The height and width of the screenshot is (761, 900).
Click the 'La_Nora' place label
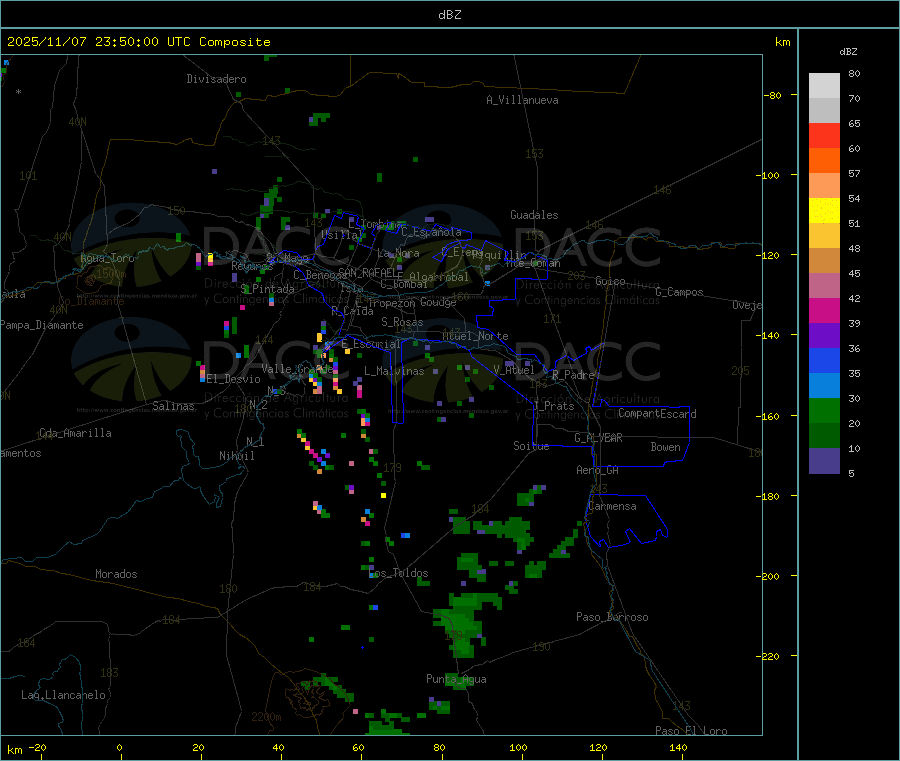pos(398,253)
